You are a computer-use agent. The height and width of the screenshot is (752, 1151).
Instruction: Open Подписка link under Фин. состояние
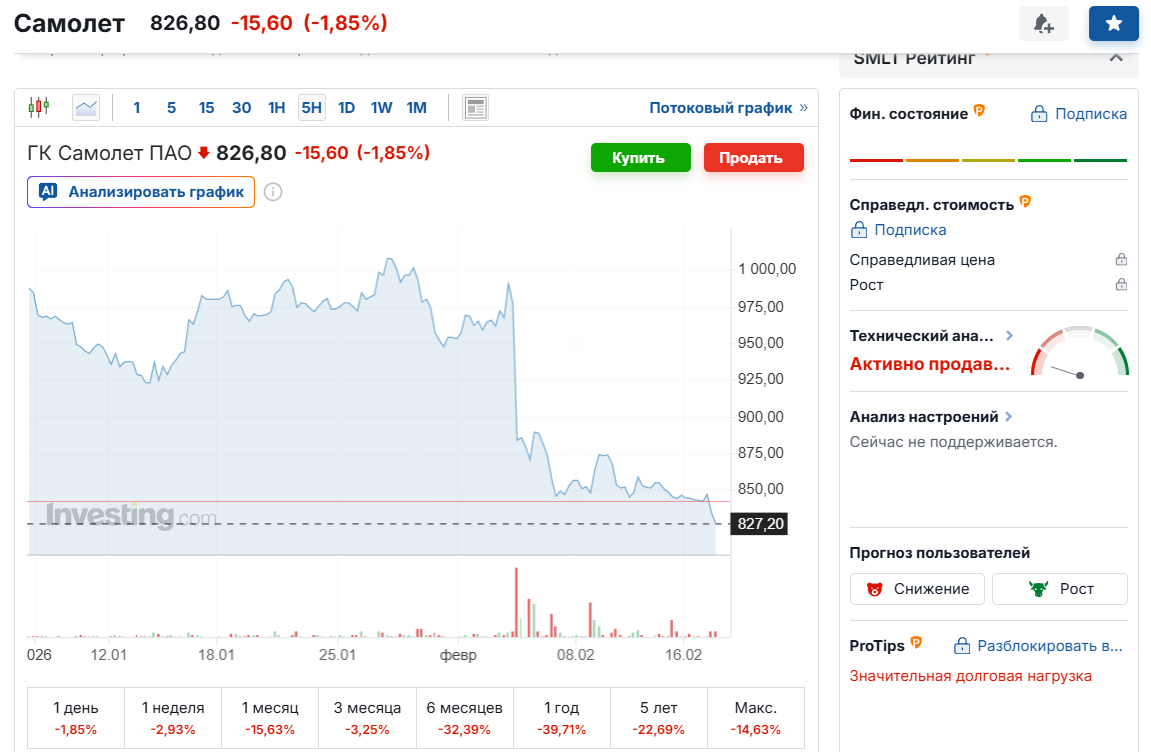[1078, 114]
